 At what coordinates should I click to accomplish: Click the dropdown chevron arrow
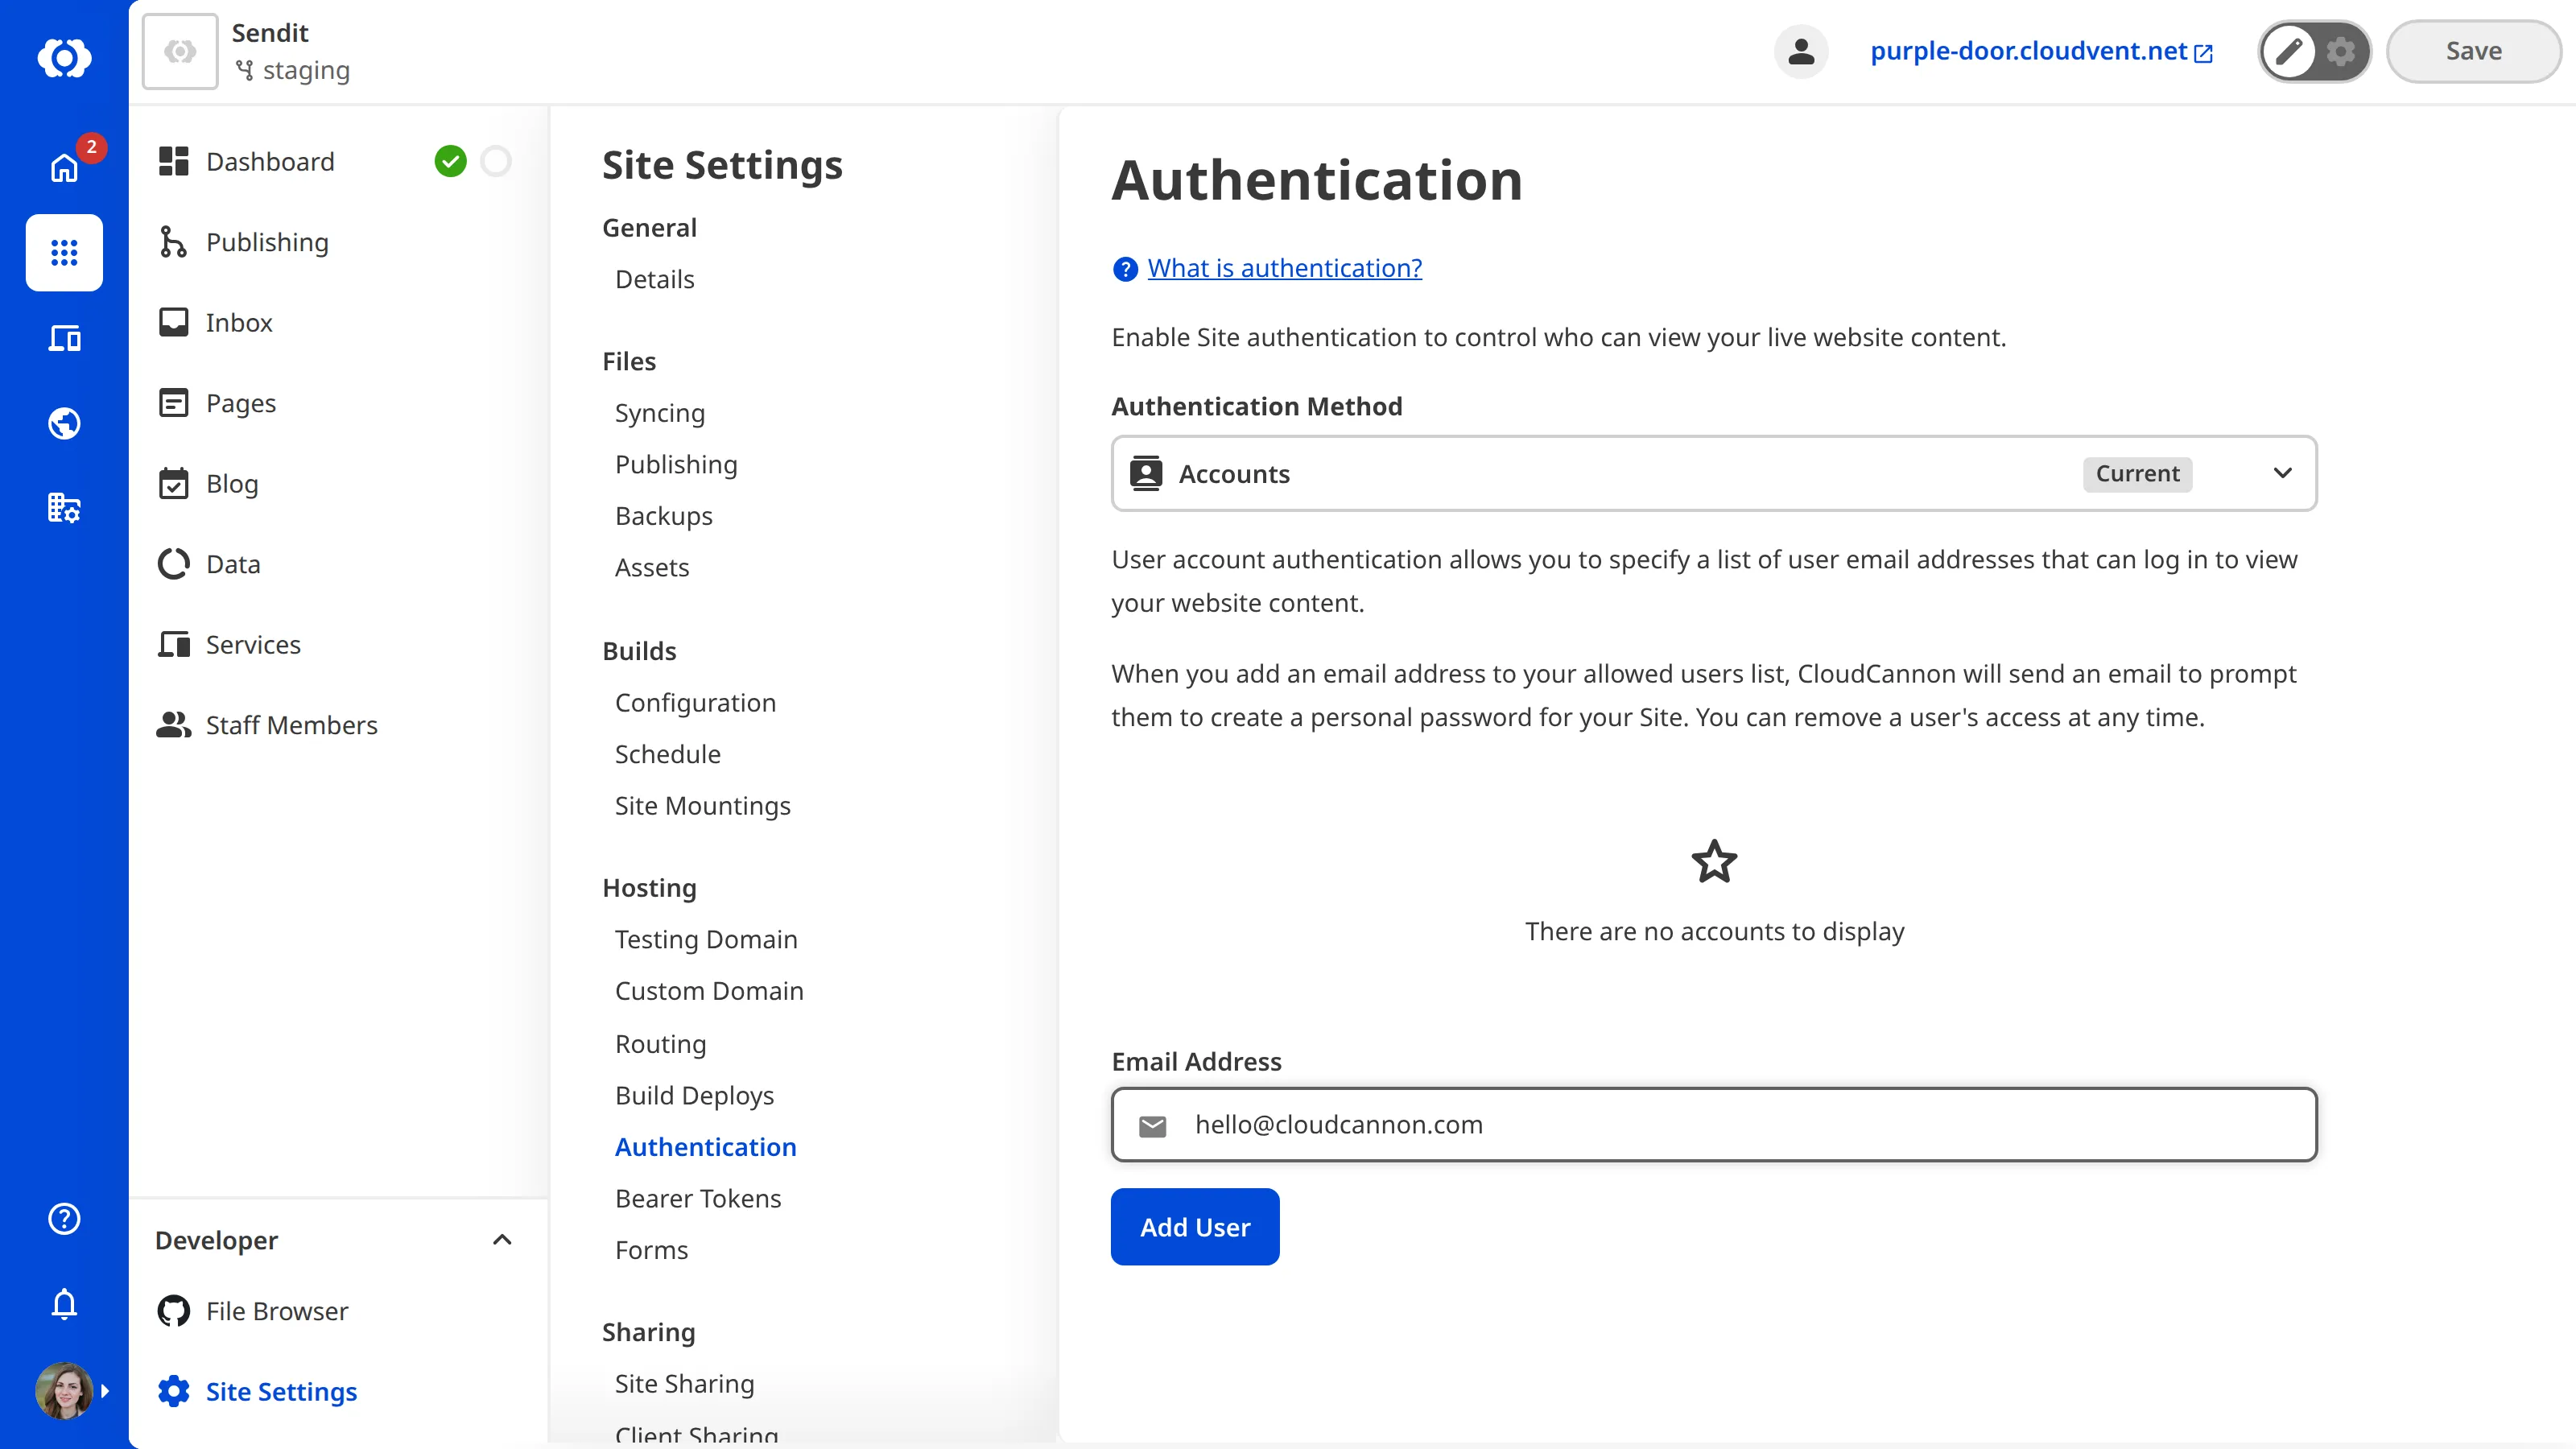point(2282,473)
